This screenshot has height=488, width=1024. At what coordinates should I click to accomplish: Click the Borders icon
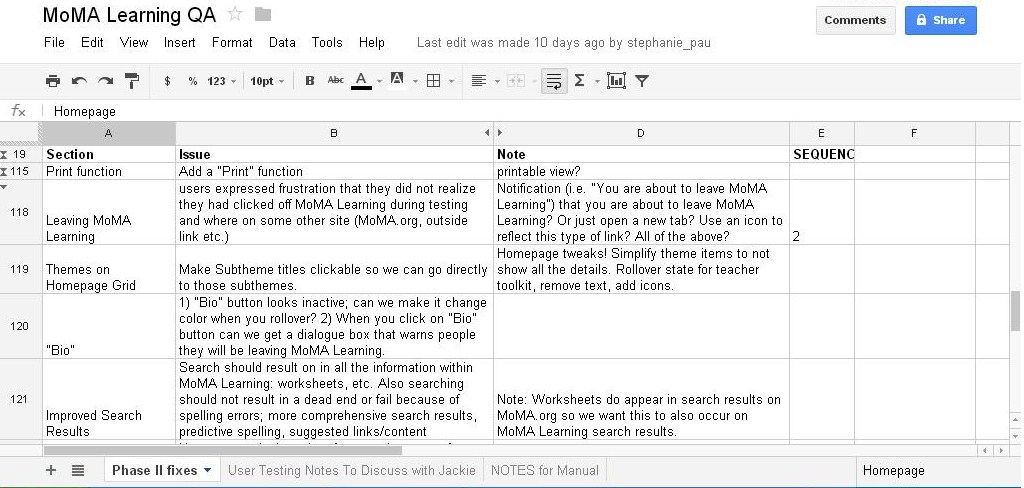coord(433,81)
